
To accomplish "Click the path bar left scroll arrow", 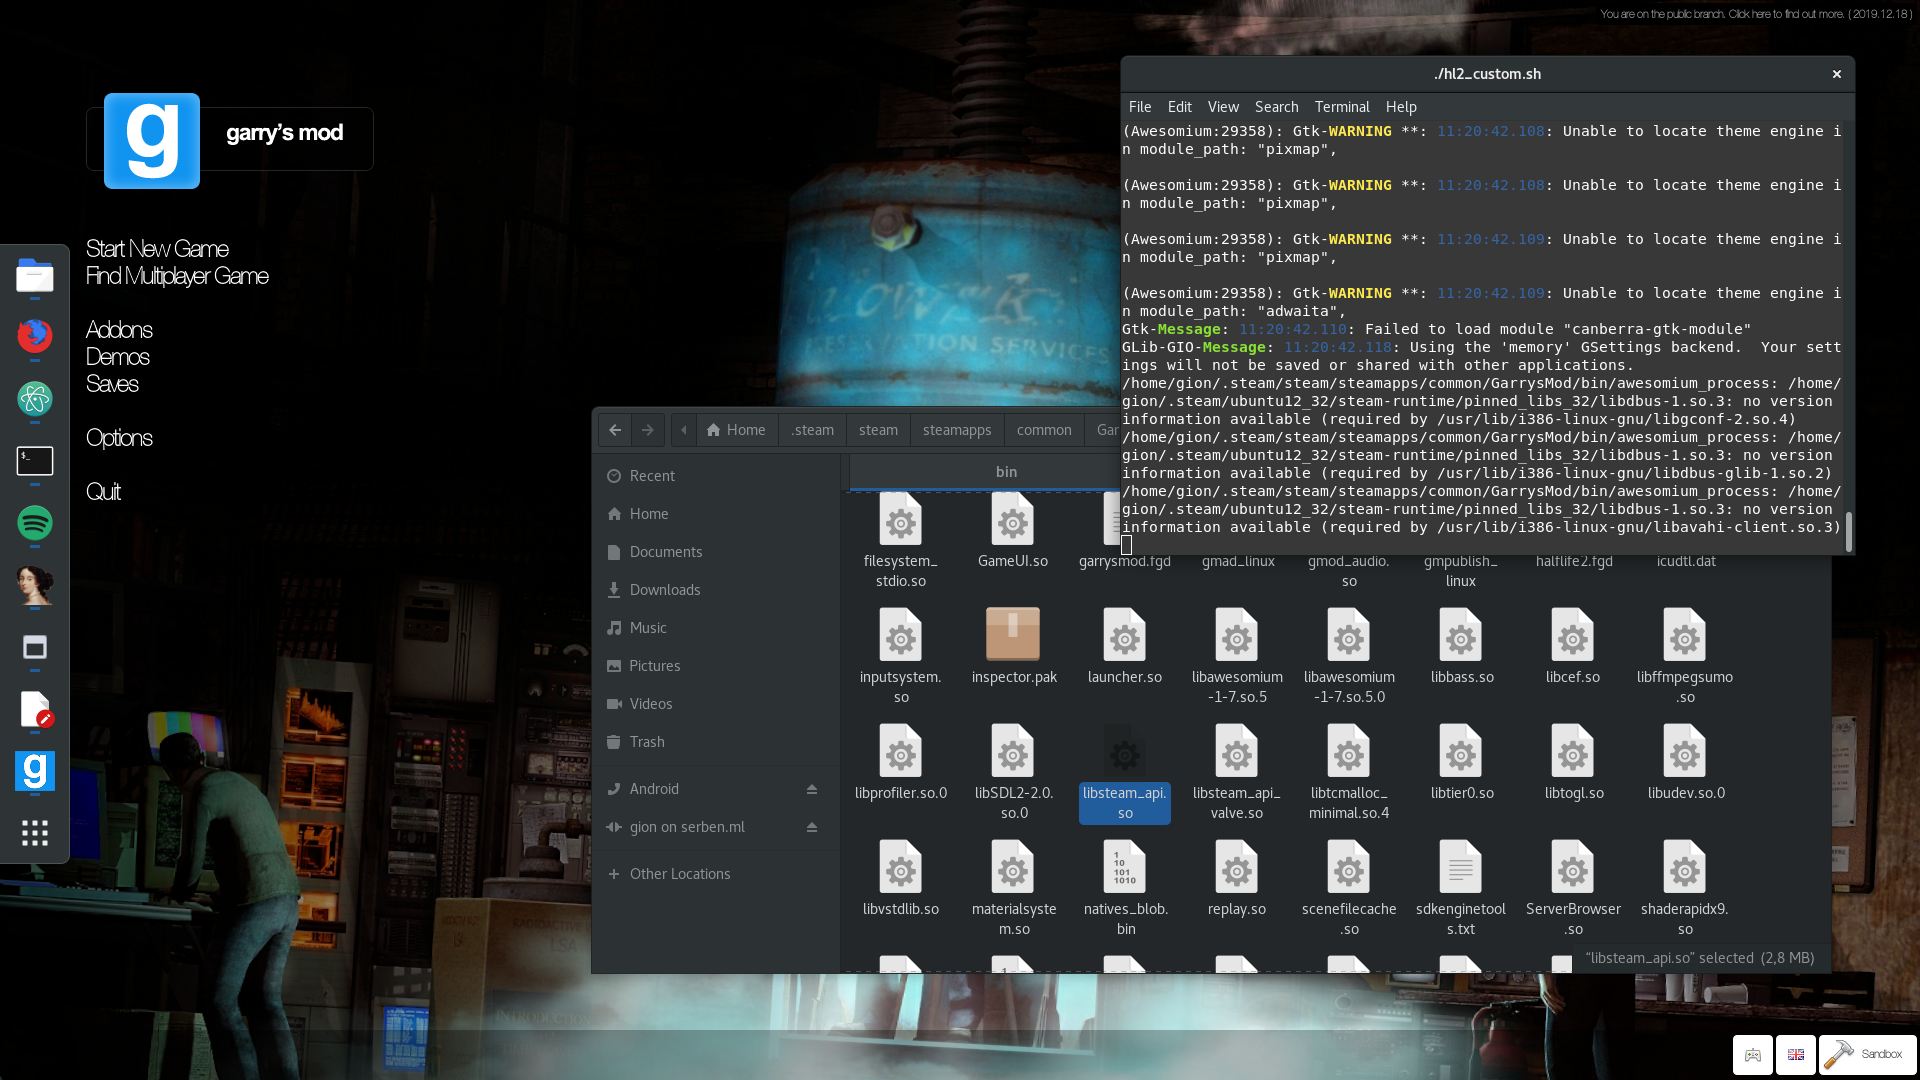I will [x=684, y=430].
